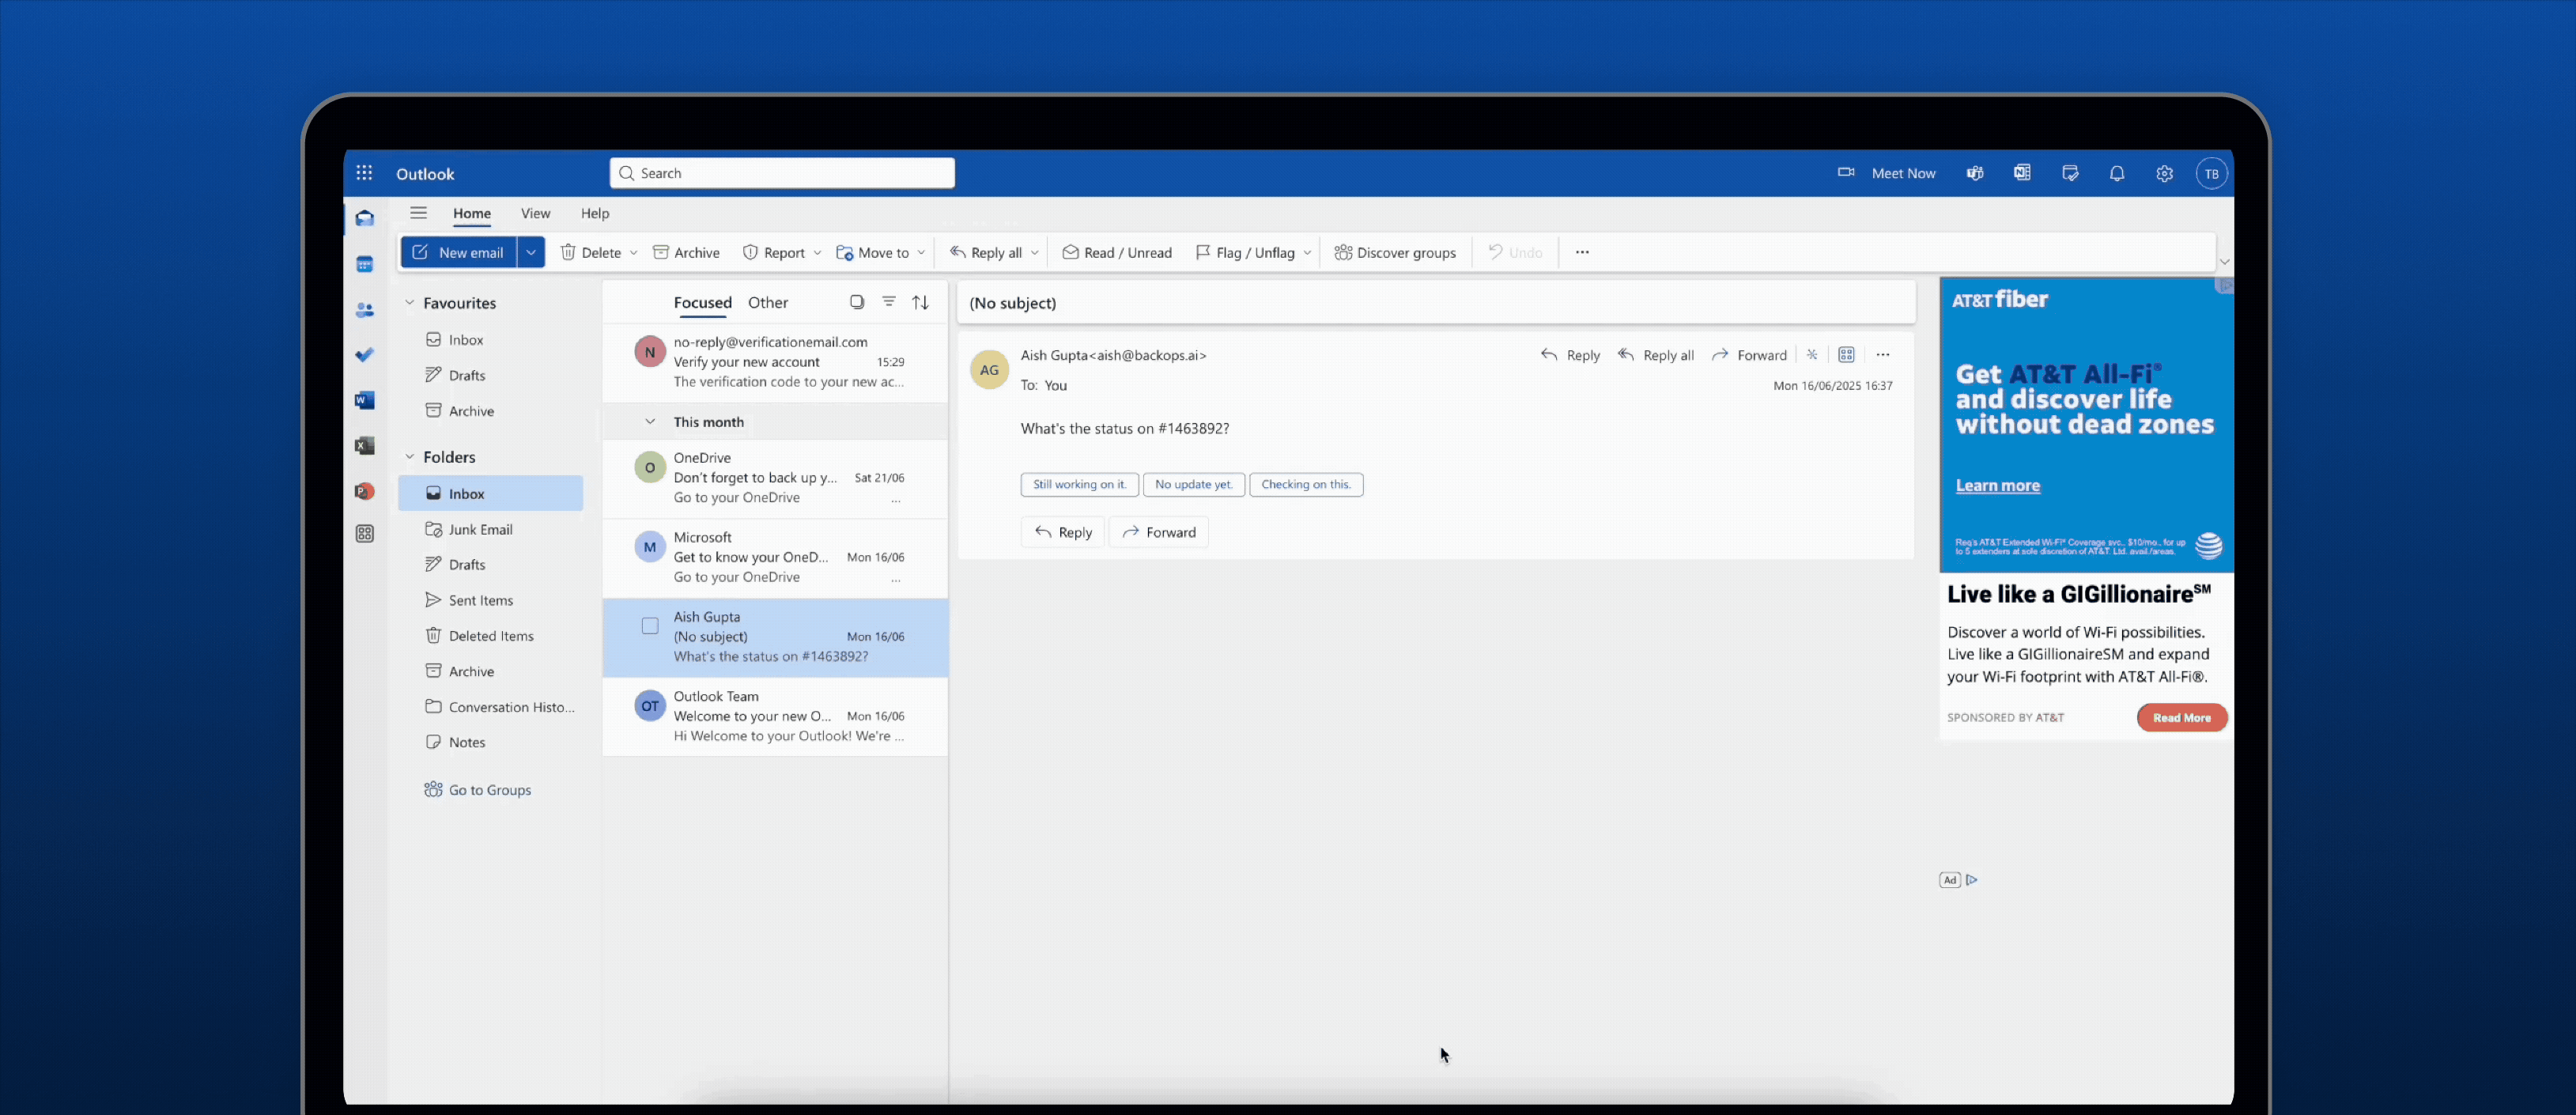The height and width of the screenshot is (1115, 2576).
Task: Expand the New email dropdown arrow
Action: tap(531, 252)
